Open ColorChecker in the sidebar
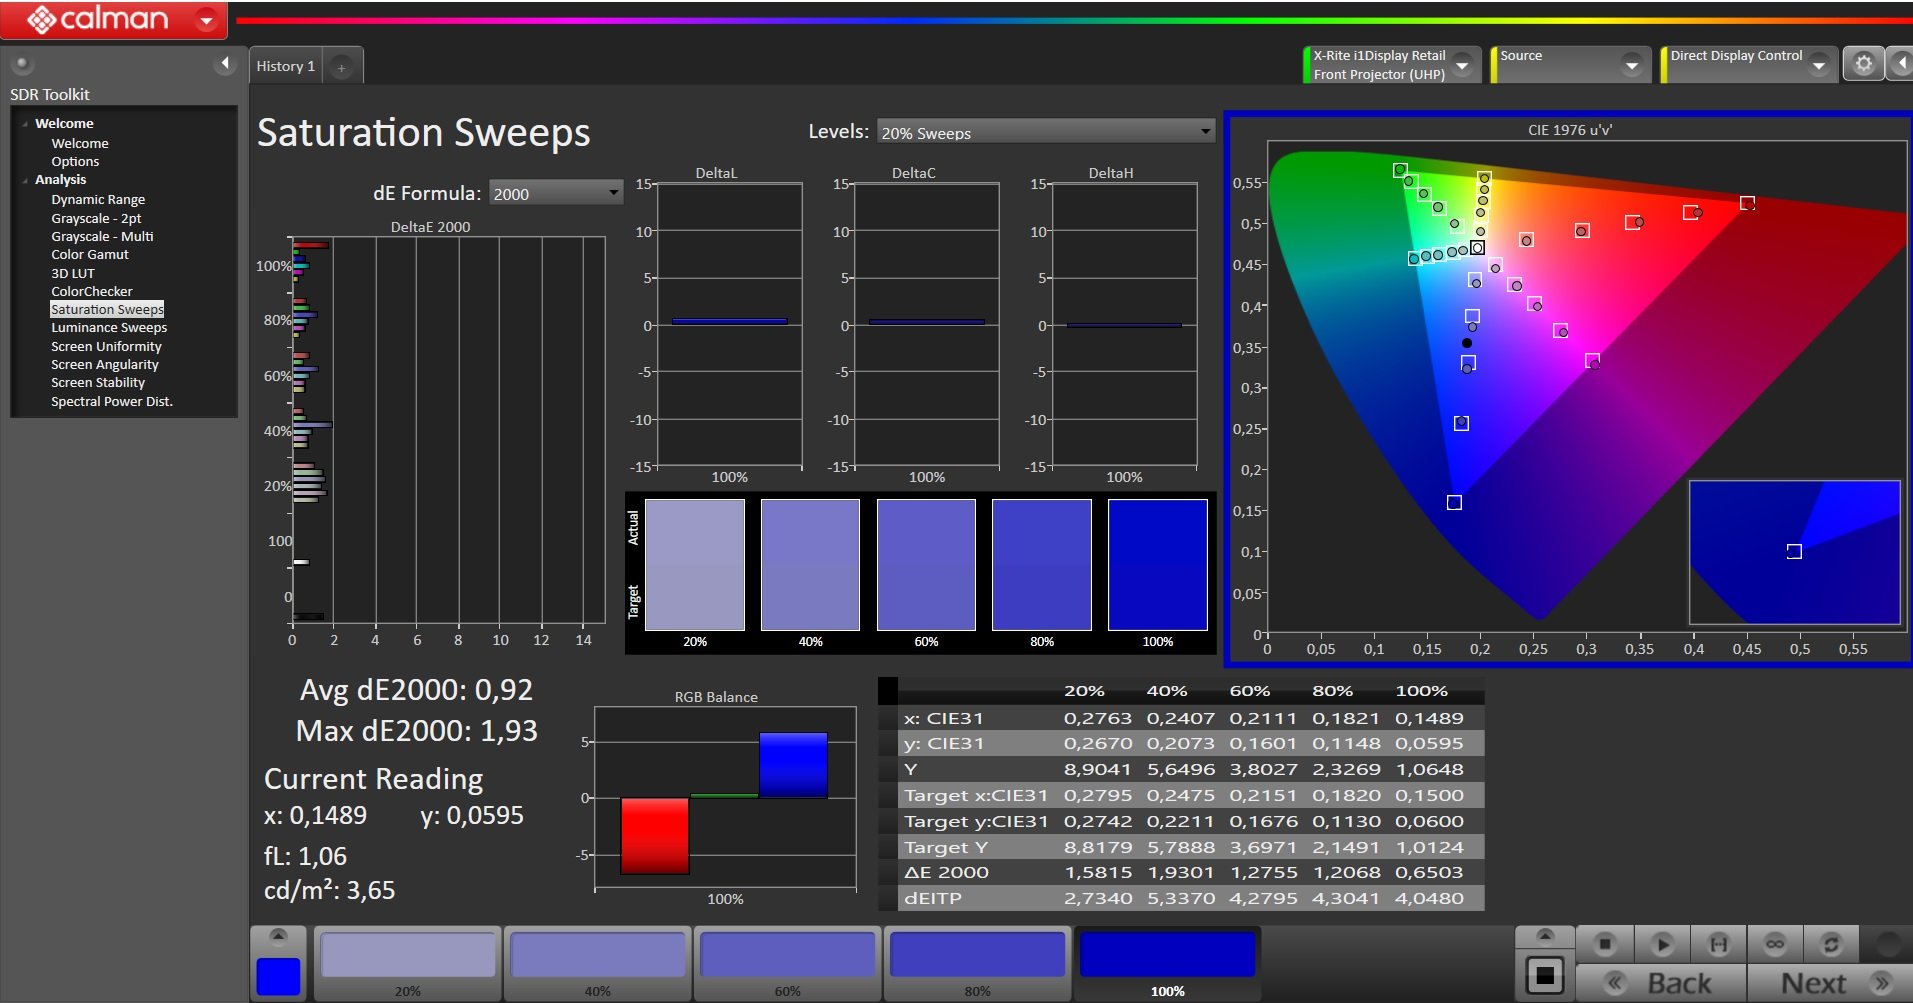Screen dimensions: 1913x1003 (91, 291)
